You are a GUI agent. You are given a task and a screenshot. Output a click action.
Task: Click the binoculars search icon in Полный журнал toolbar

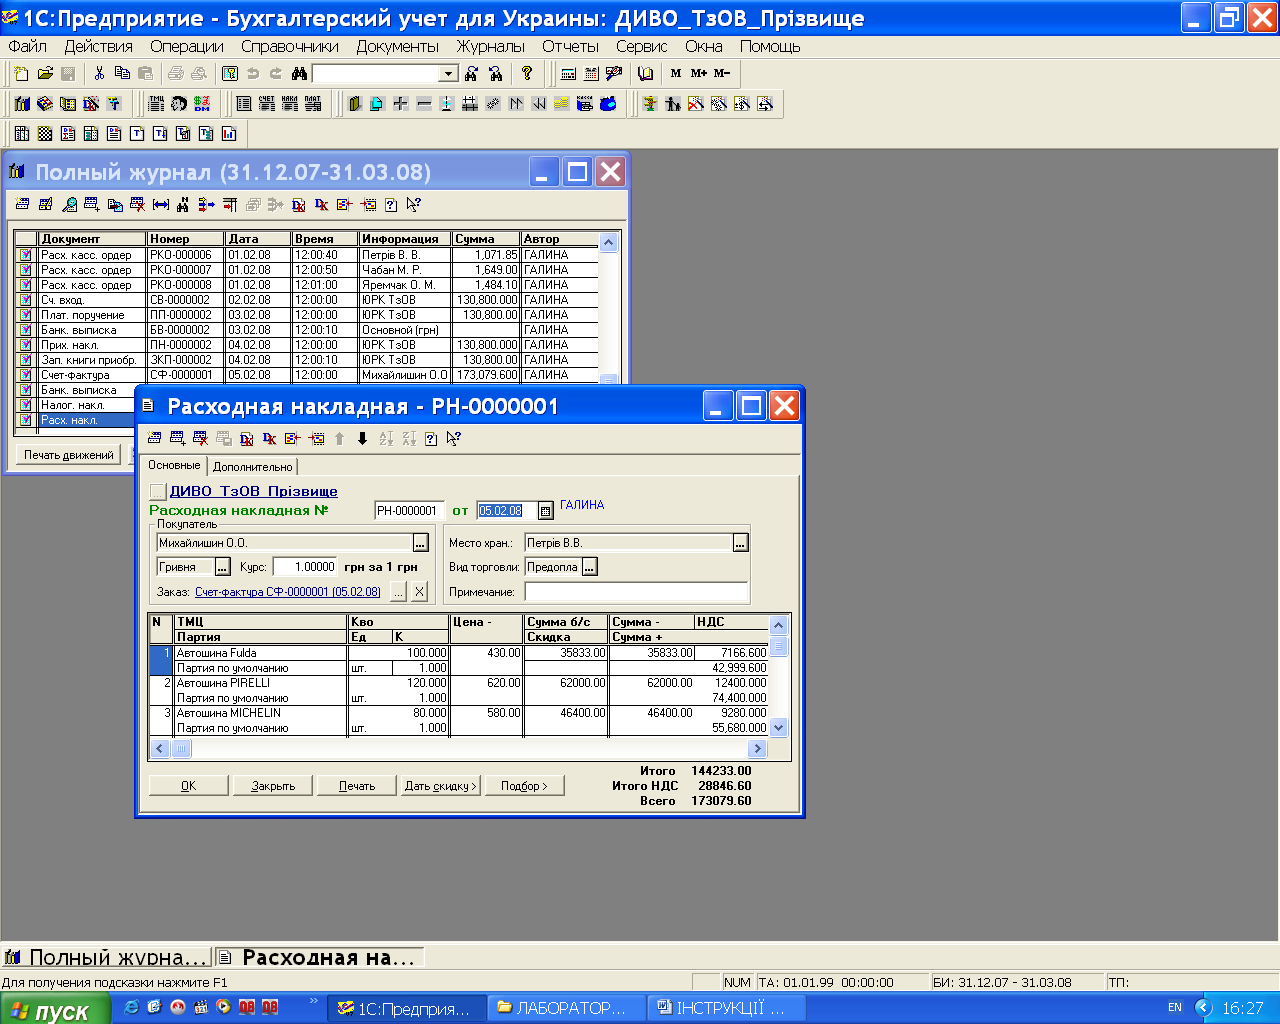pyautogui.click(x=183, y=204)
